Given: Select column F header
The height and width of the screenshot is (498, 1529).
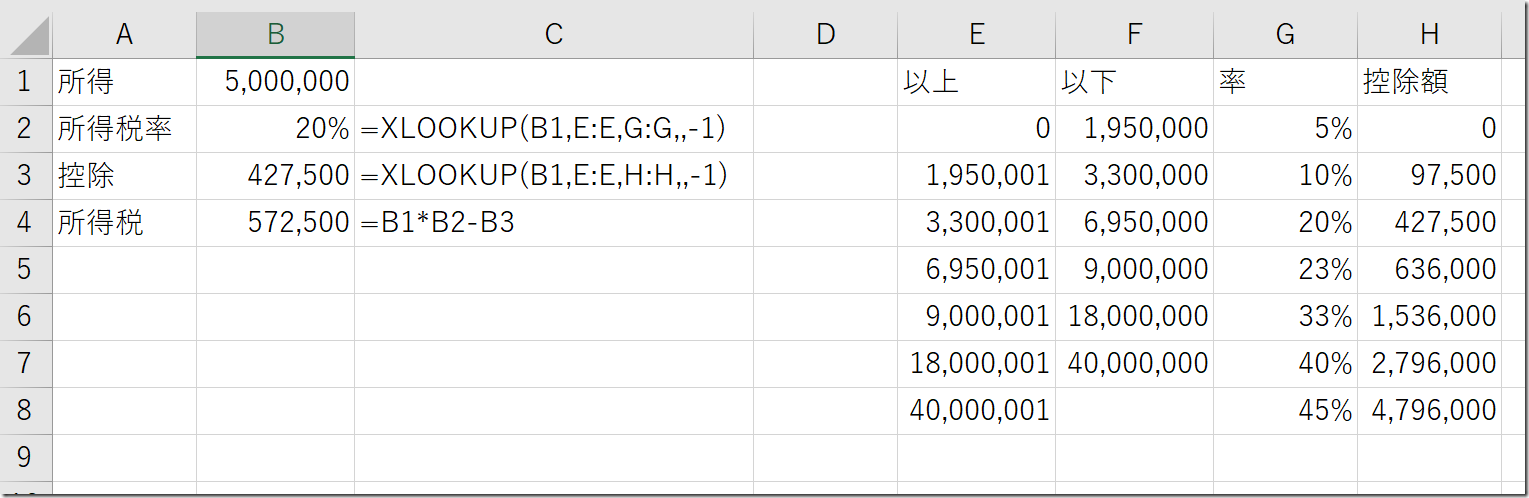Looking at the screenshot, I should point(1134,35).
